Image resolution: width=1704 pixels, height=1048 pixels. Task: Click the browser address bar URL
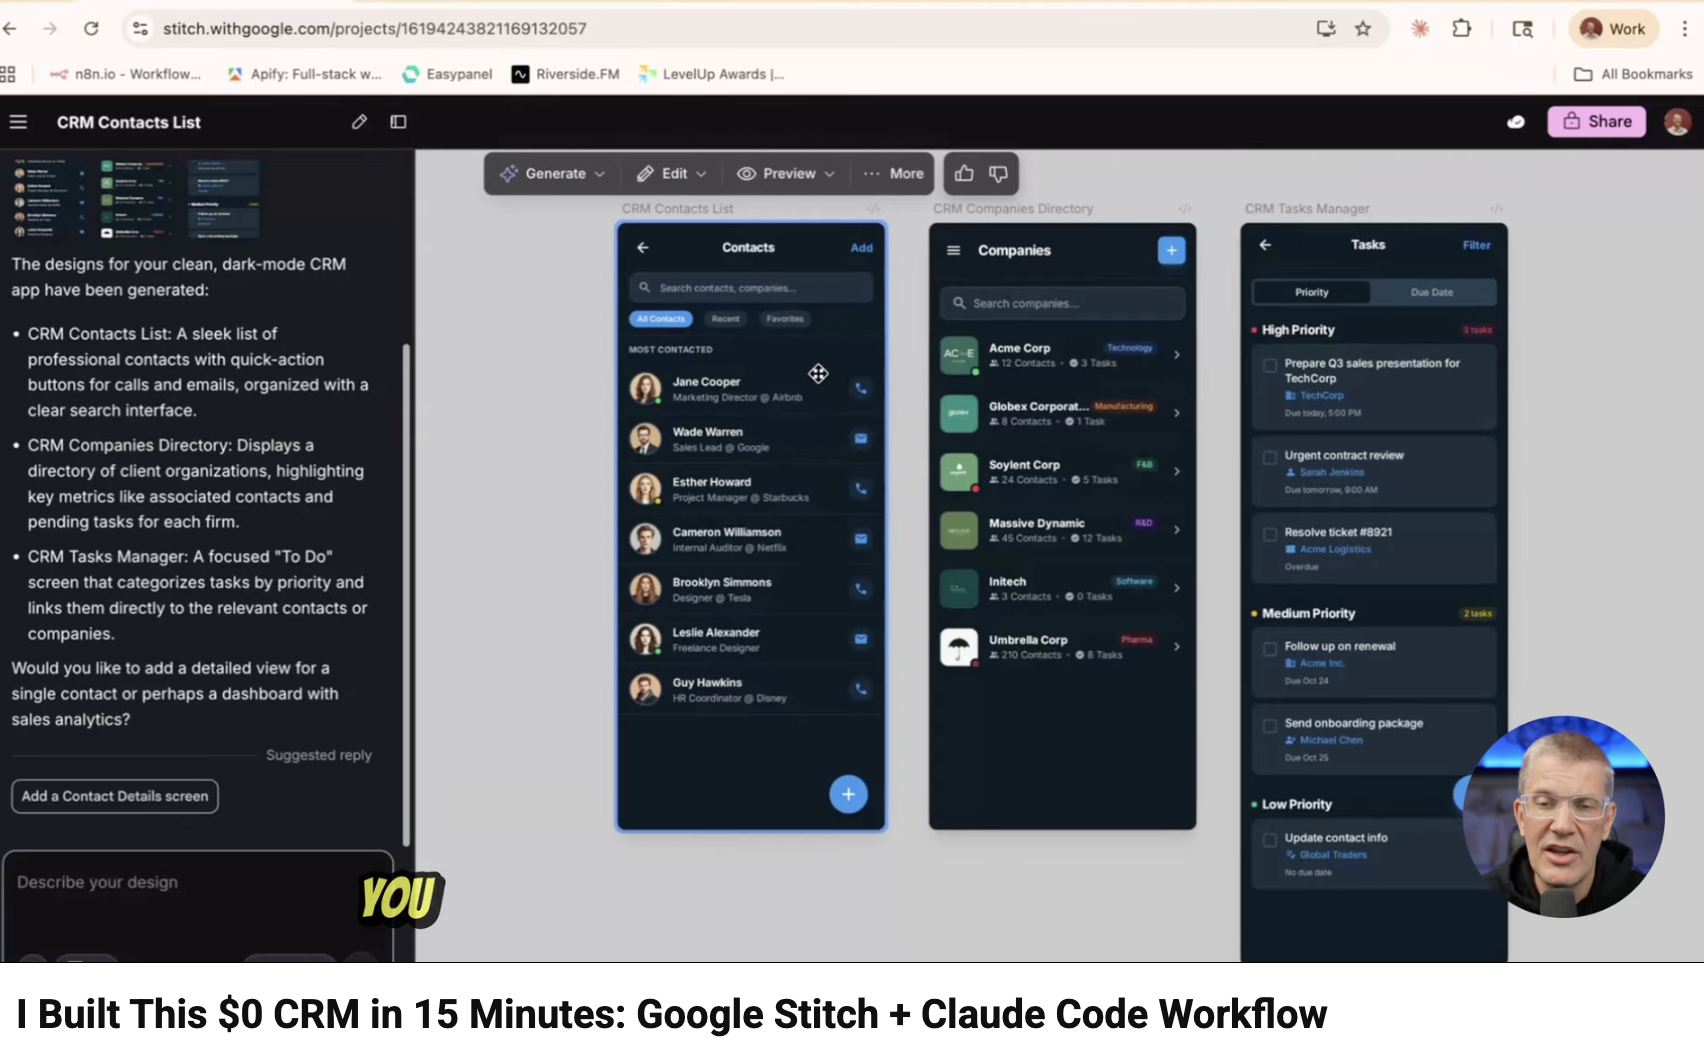point(375,28)
